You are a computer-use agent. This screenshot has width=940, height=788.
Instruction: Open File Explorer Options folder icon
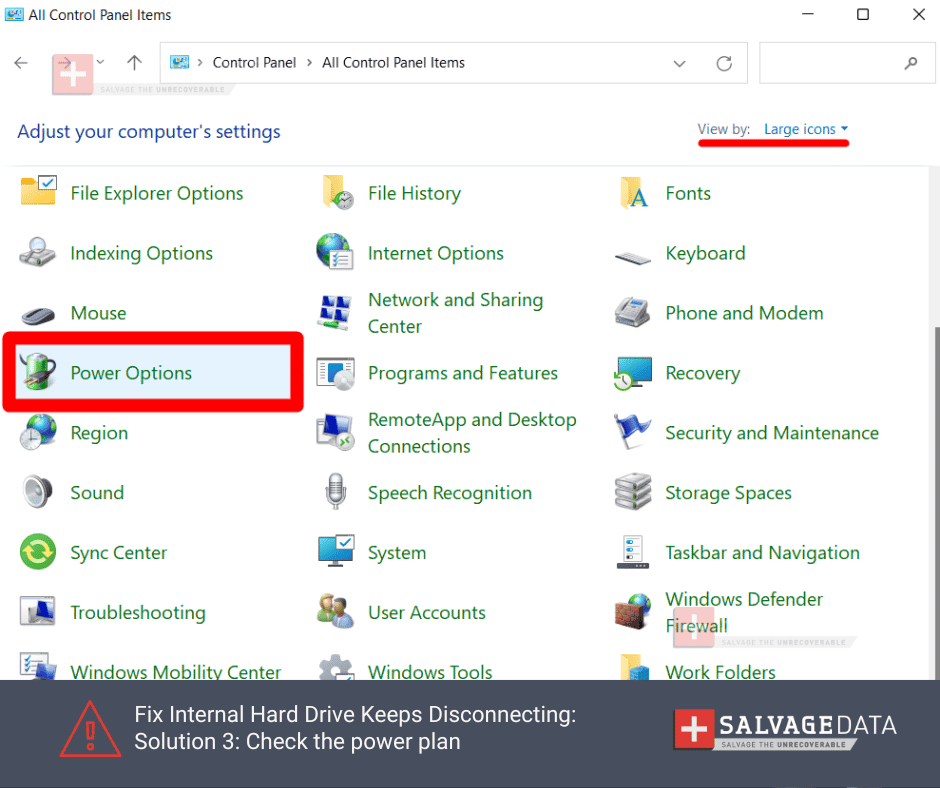pos(38,191)
